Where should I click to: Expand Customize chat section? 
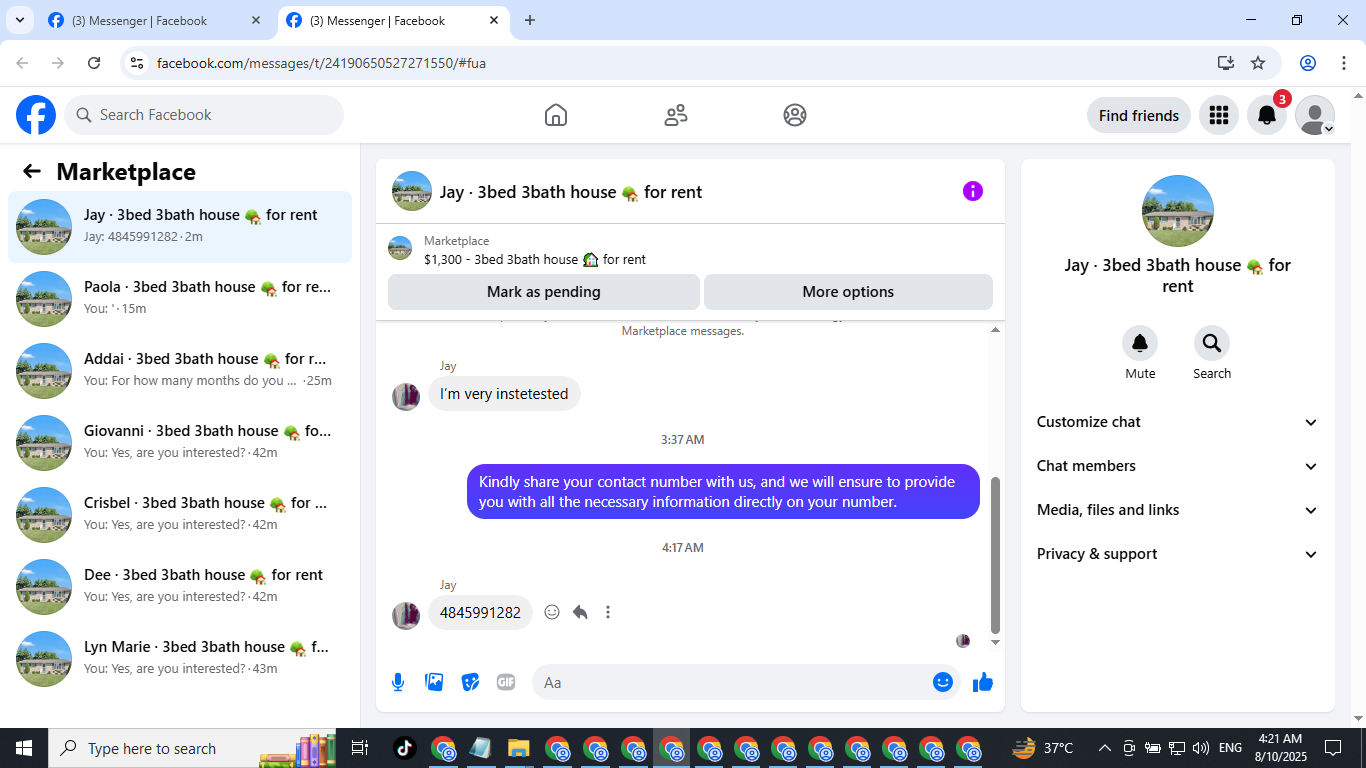click(x=1178, y=422)
